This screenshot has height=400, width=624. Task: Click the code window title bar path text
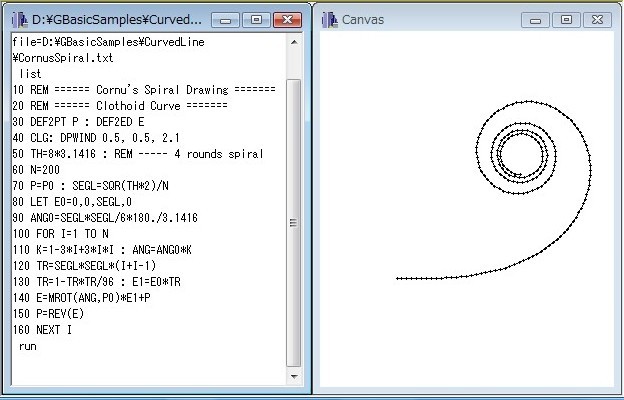[116, 20]
